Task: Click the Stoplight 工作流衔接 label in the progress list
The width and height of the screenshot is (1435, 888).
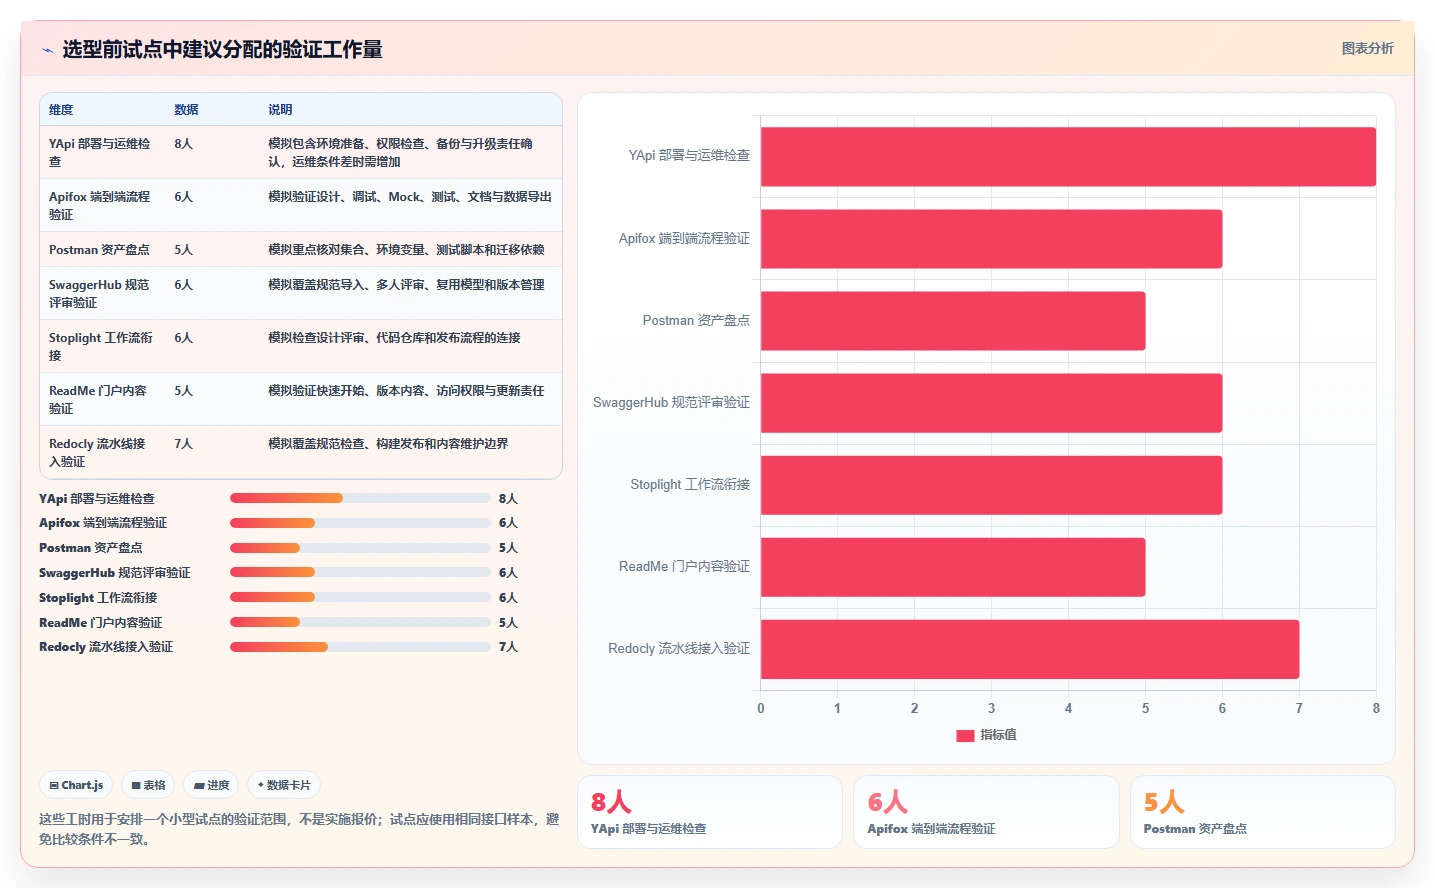Action: tap(98, 597)
